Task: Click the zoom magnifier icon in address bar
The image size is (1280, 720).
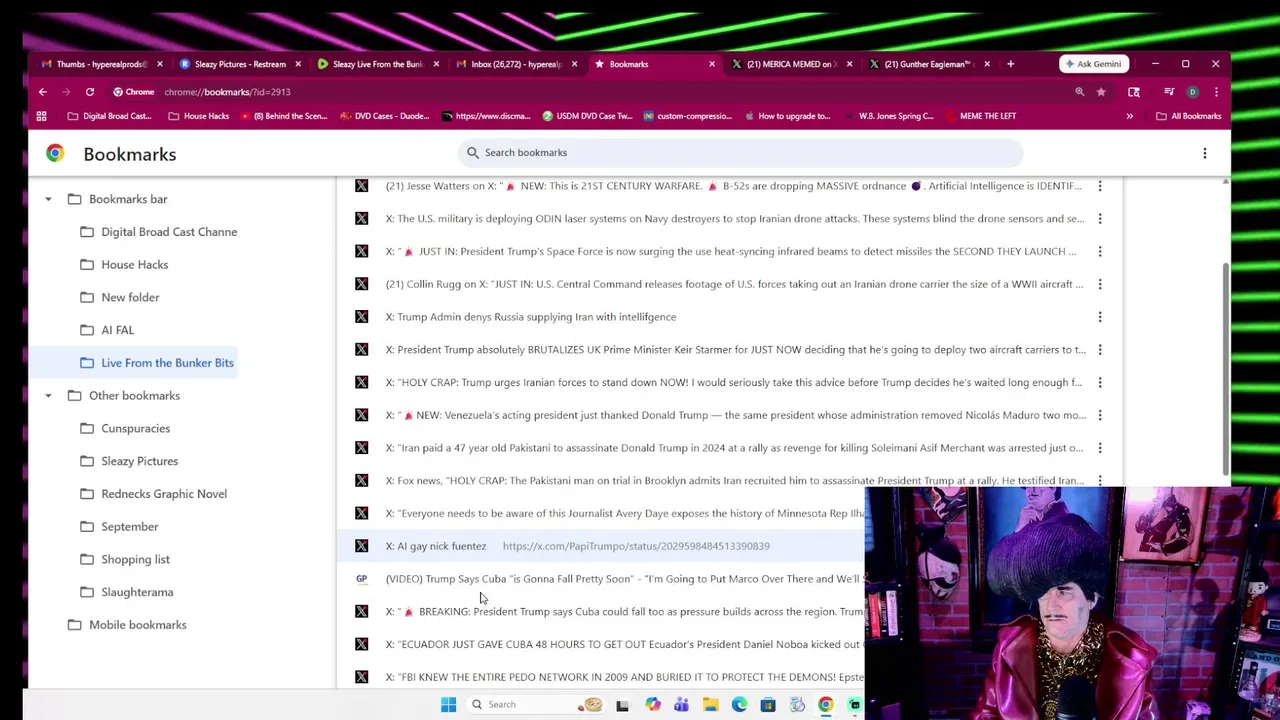Action: click(x=1079, y=92)
